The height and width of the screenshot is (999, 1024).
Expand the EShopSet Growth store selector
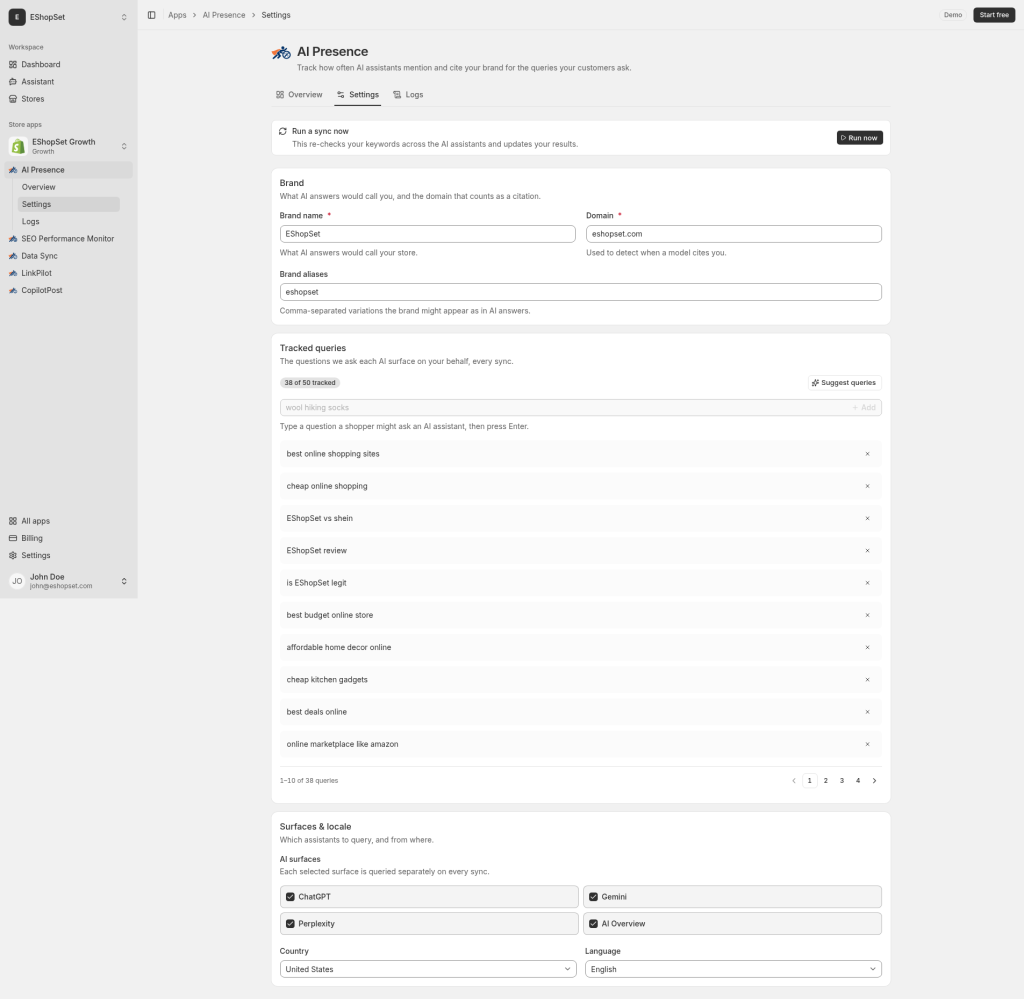(x=69, y=146)
